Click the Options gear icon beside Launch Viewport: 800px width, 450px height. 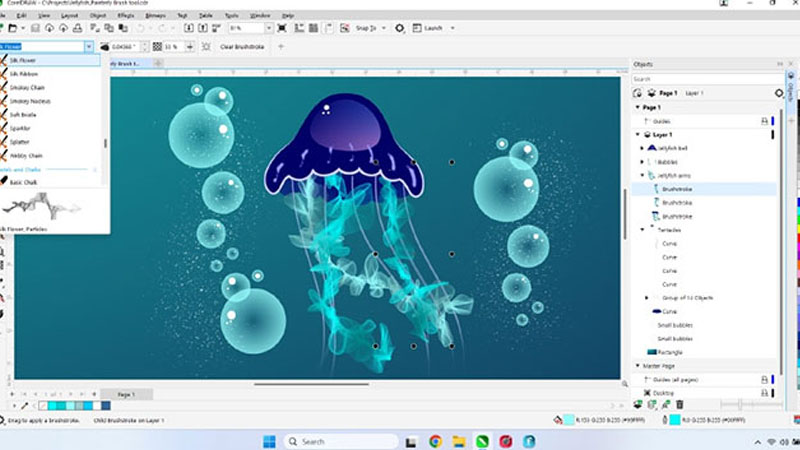coord(400,29)
